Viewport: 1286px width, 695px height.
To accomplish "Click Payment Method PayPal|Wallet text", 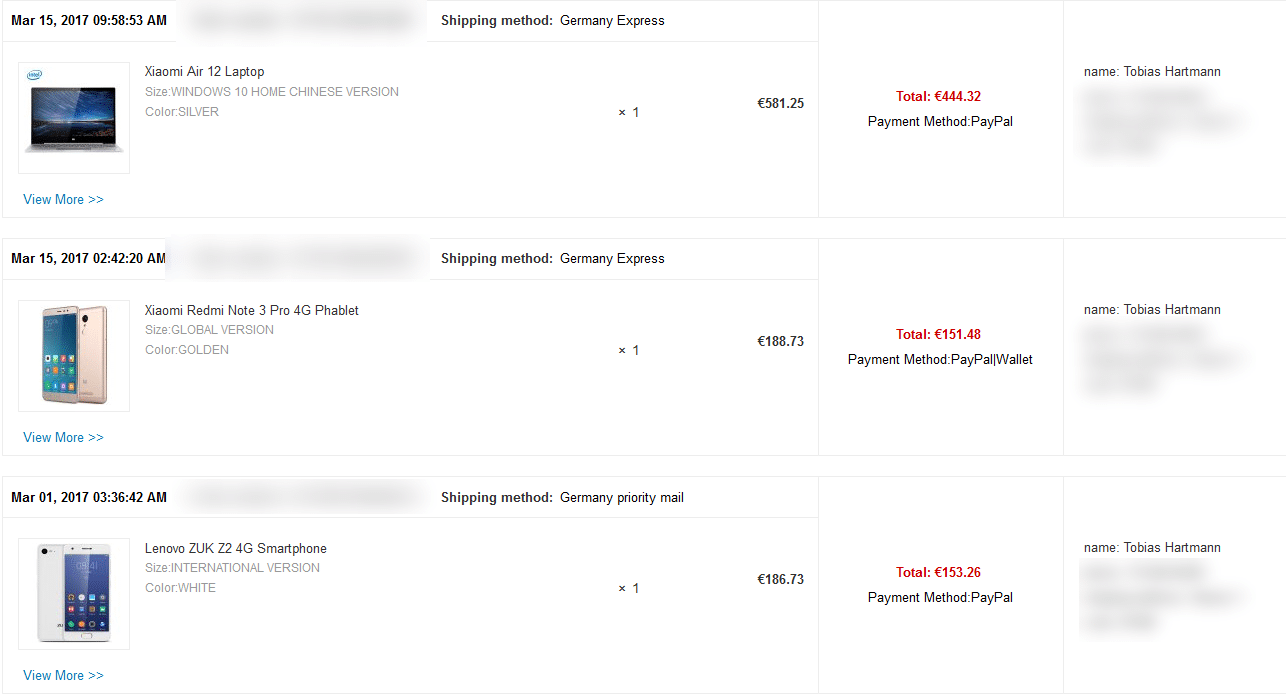I will point(940,360).
